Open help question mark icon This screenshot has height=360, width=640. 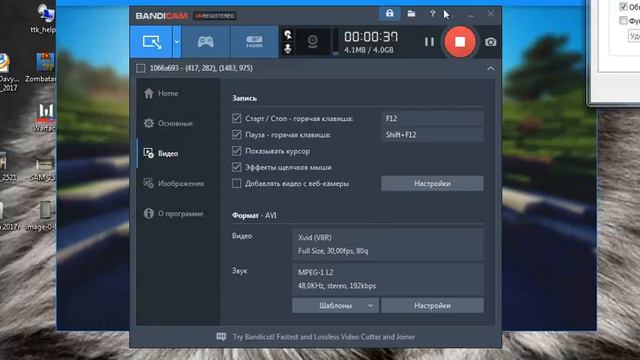pyautogui.click(x=432, y=14)
